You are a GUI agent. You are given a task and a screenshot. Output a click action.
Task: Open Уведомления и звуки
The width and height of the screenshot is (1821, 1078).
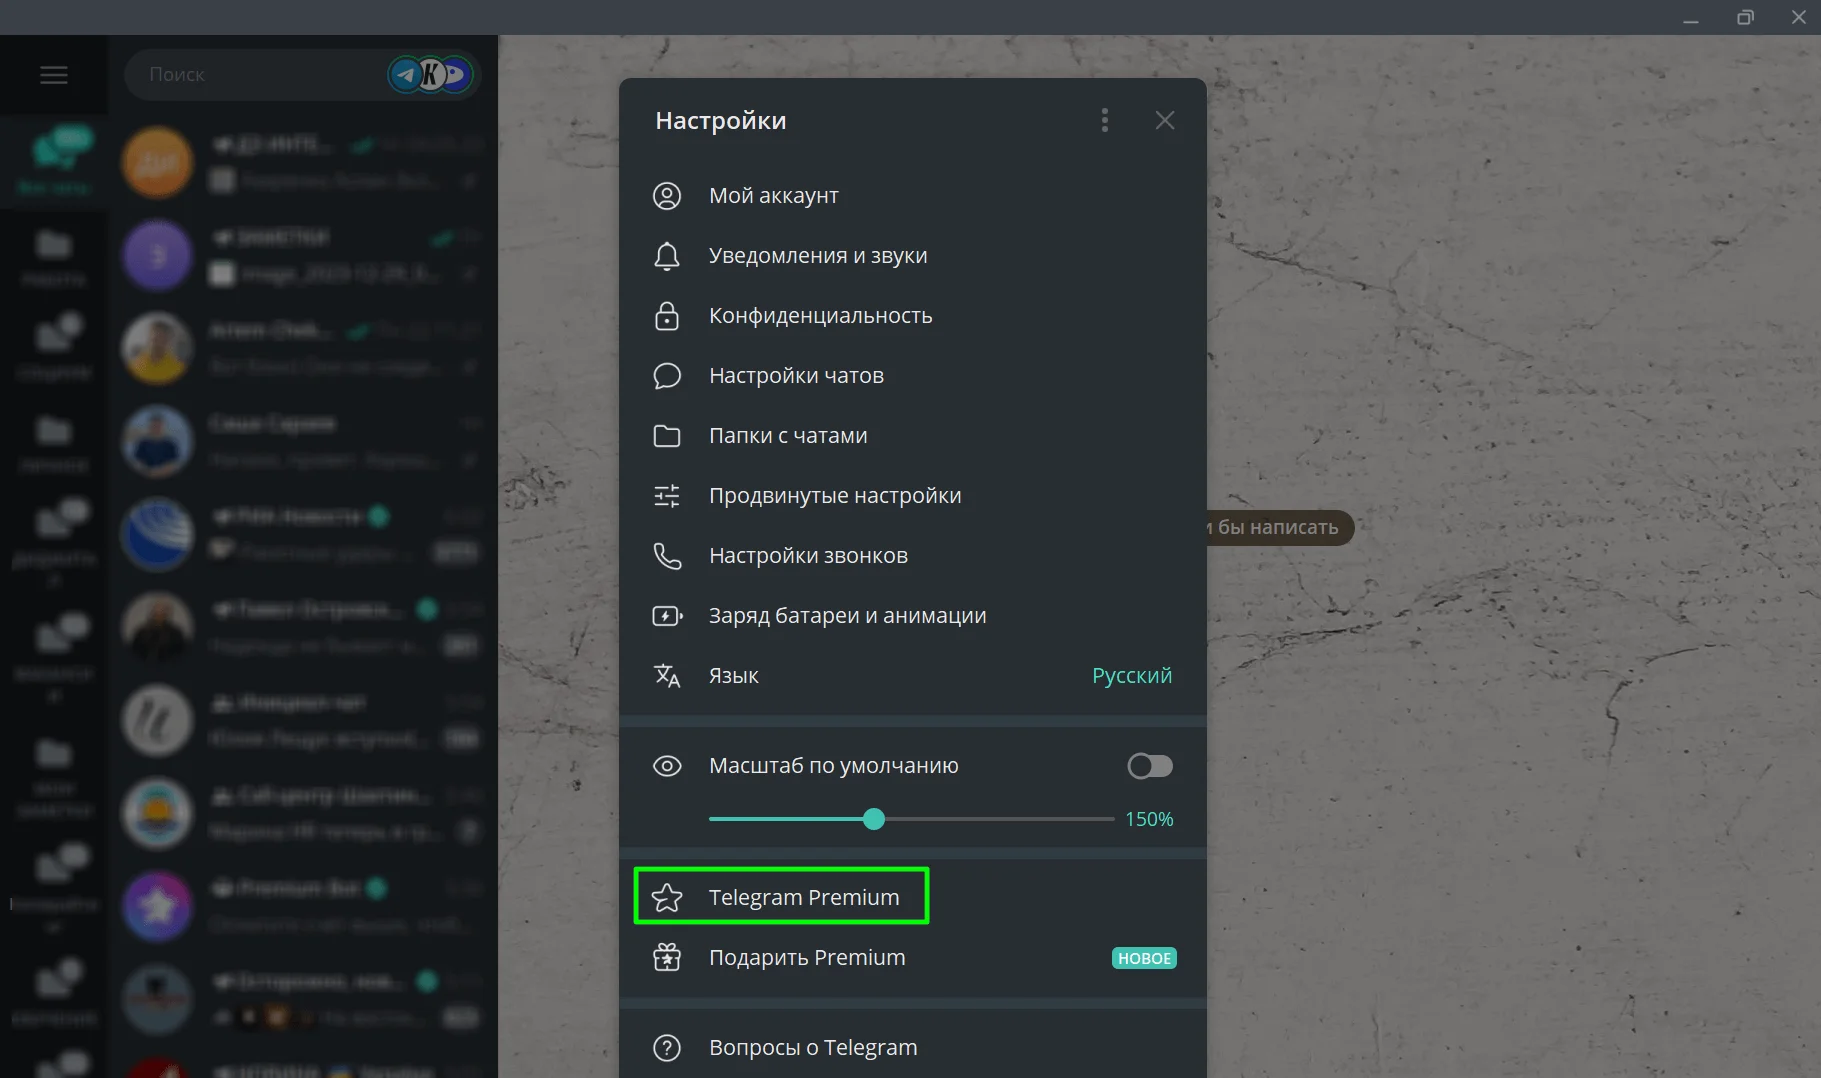point(913,256)
